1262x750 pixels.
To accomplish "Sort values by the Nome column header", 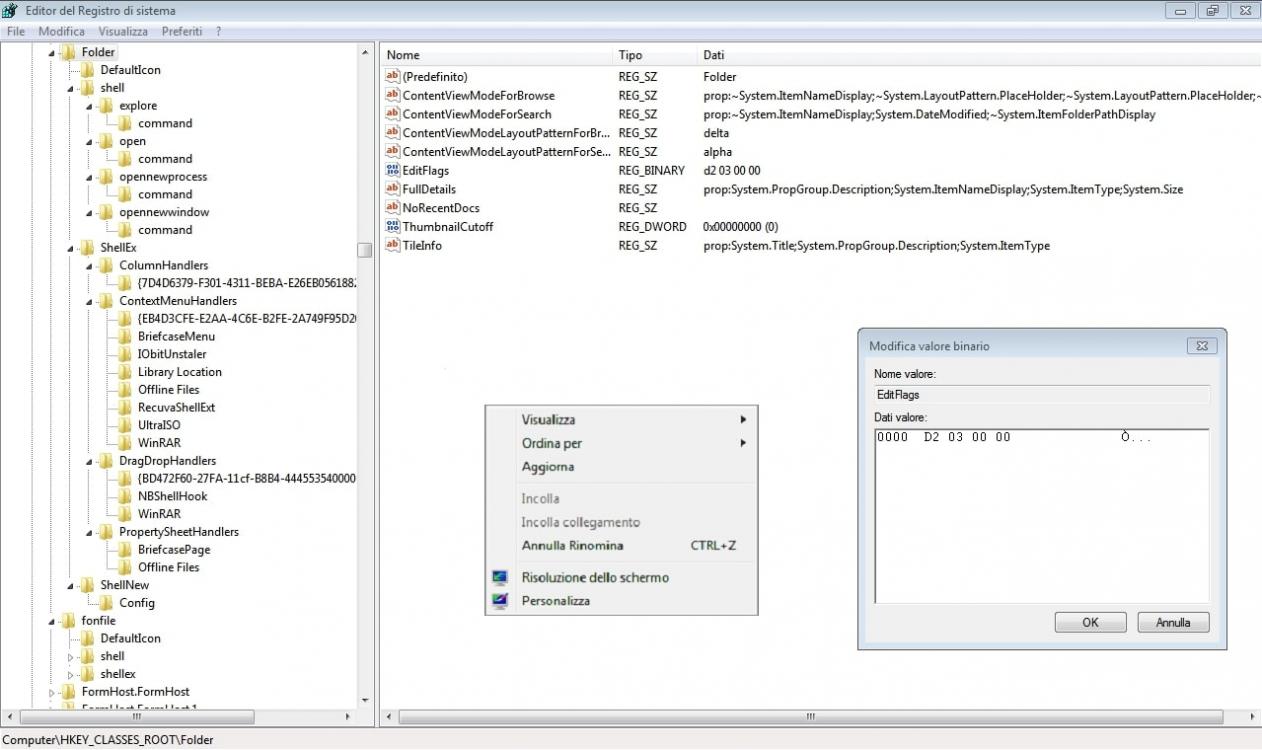I will click(x=496, y=55).
